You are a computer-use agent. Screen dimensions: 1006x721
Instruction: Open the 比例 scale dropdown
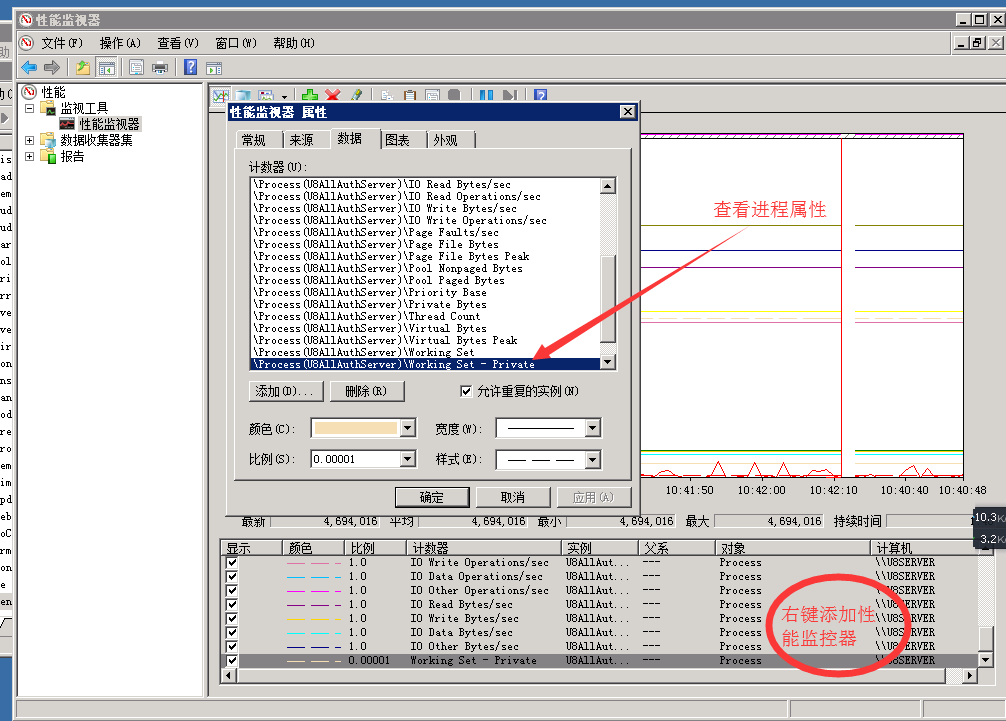coord(407,459)
